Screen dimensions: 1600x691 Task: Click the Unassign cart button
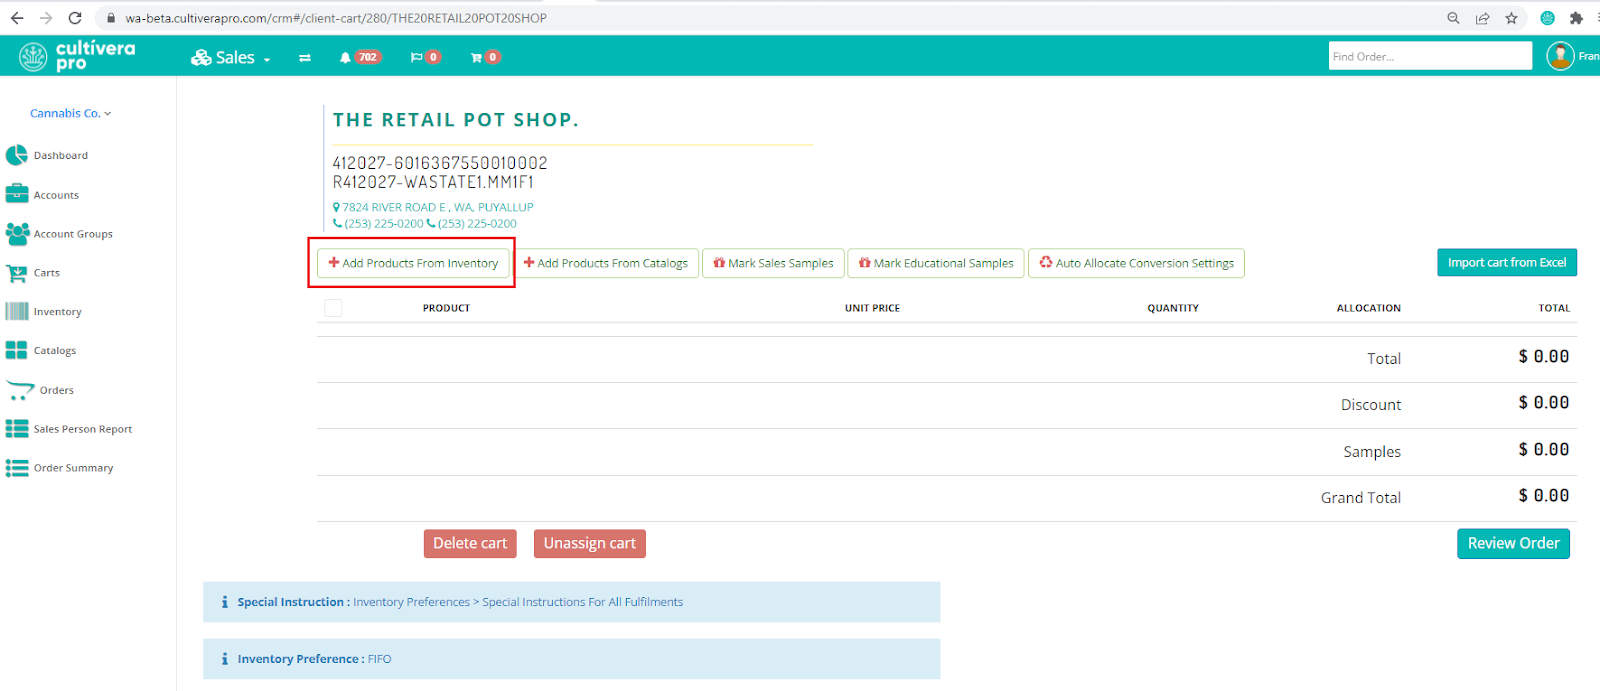[590, 543]
